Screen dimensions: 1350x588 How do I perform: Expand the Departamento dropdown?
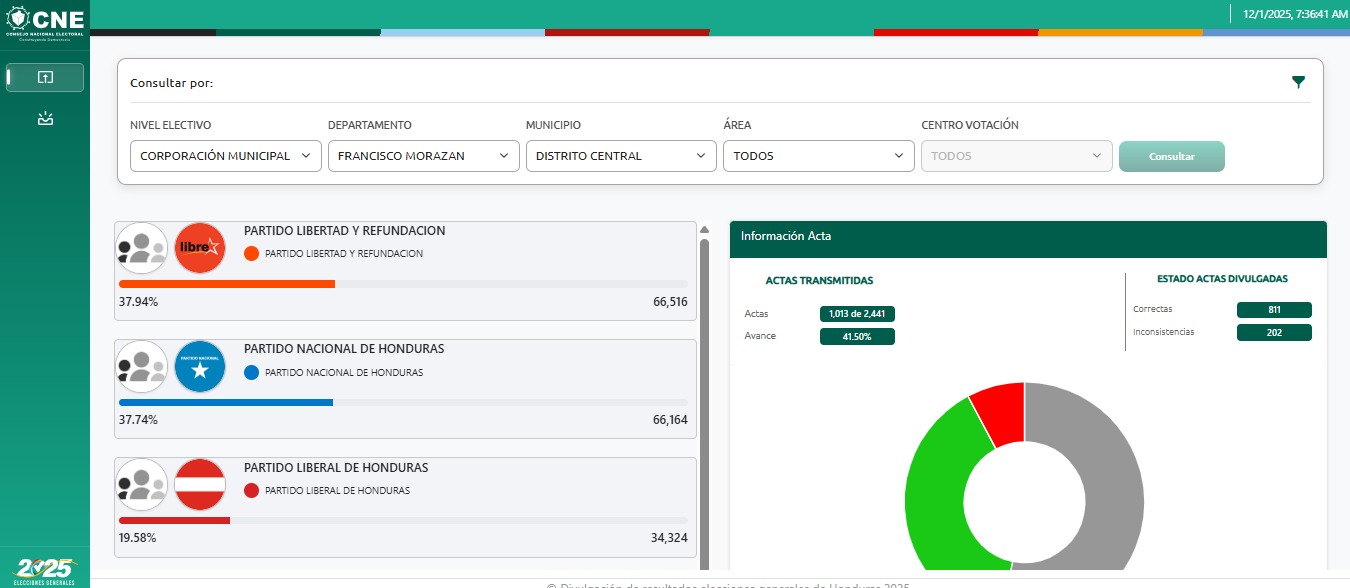(424, 156)
